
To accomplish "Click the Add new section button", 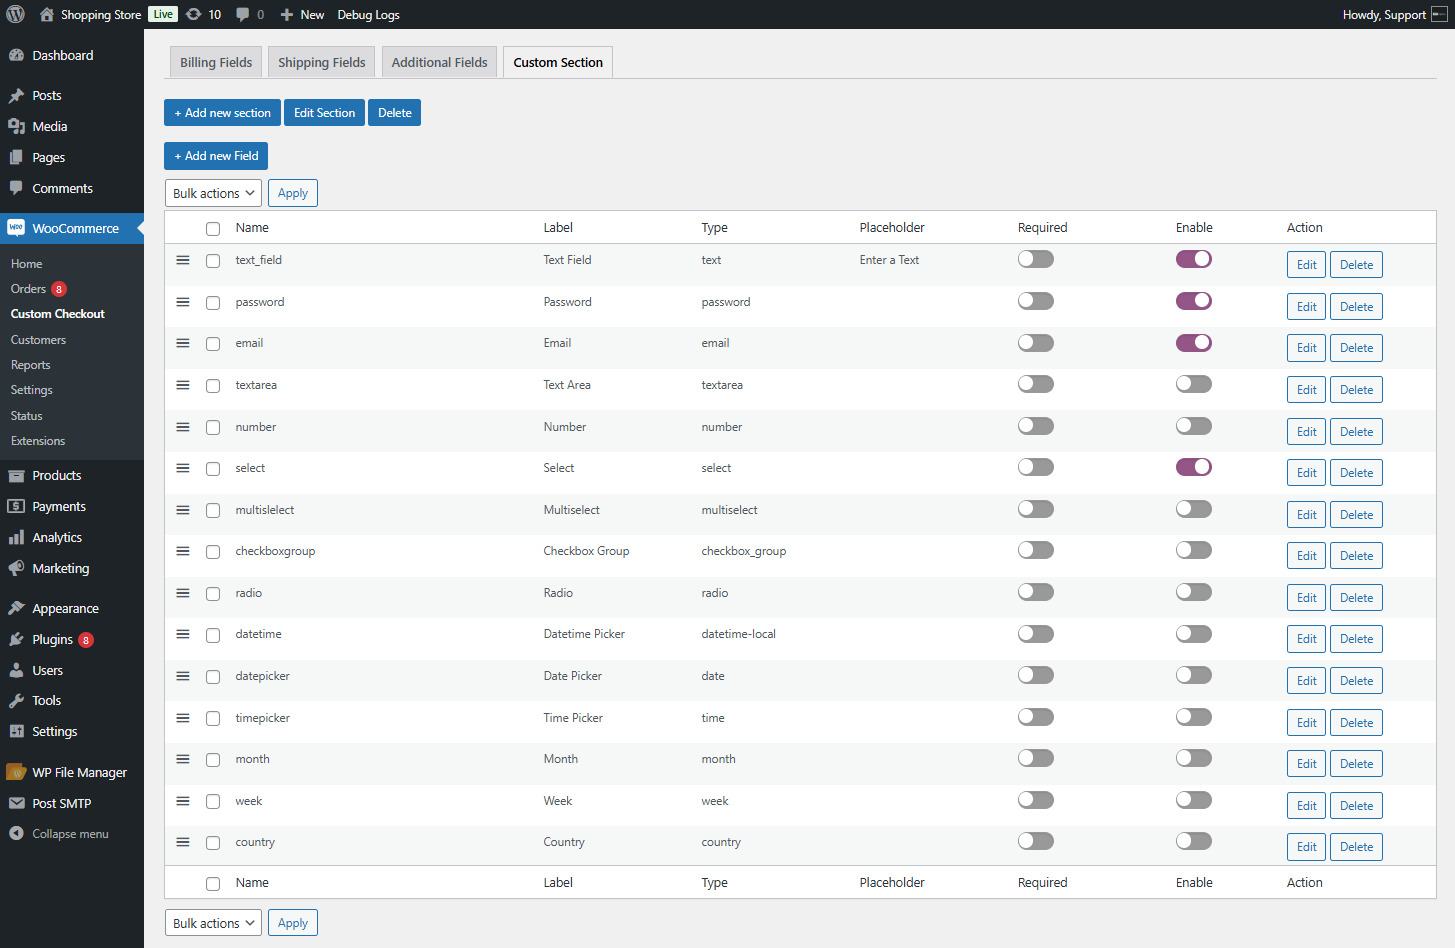I will click(222, 112).
